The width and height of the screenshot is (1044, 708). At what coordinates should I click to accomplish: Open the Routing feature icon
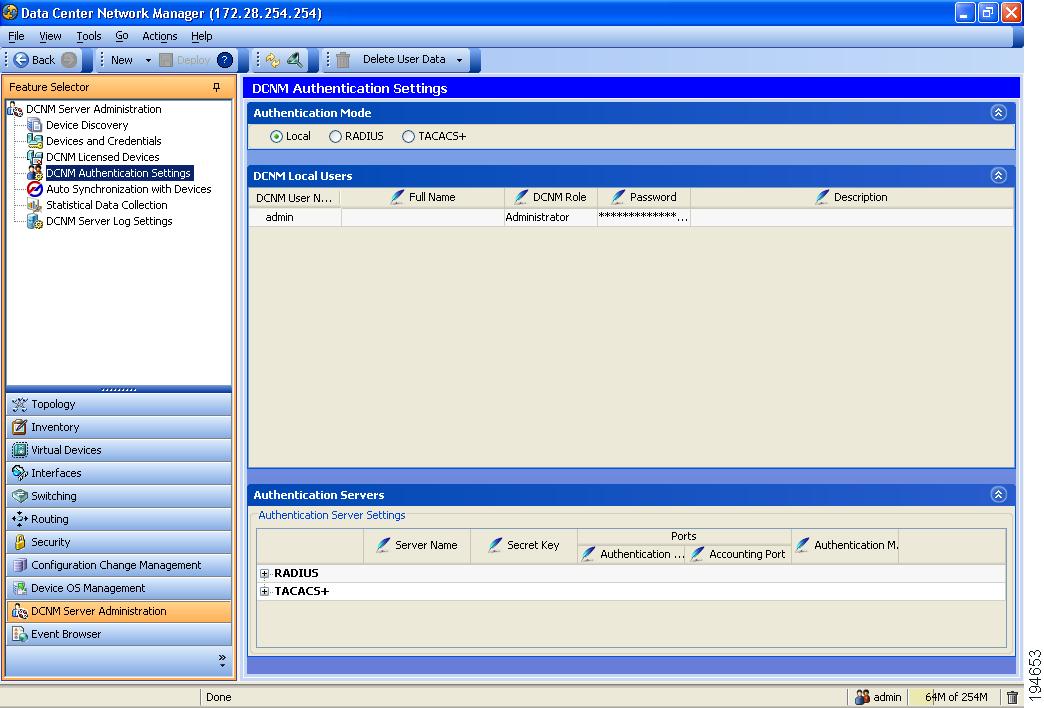[20, 520]
